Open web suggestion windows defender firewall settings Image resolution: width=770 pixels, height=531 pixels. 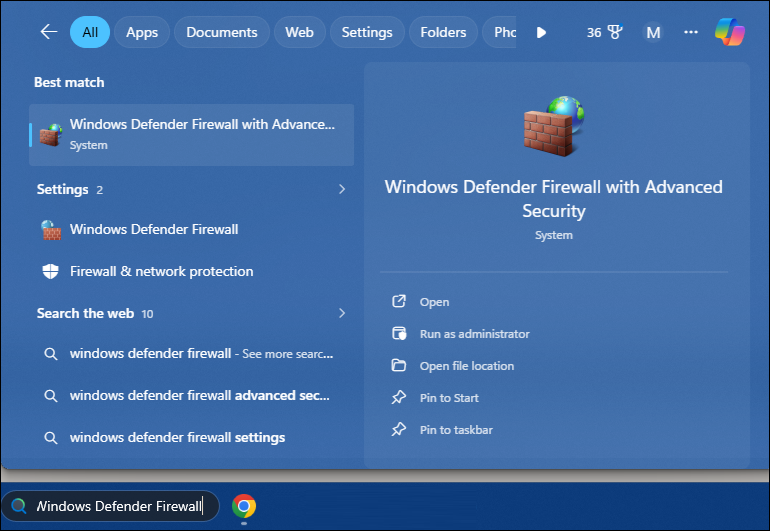click(x=192, y=437)
